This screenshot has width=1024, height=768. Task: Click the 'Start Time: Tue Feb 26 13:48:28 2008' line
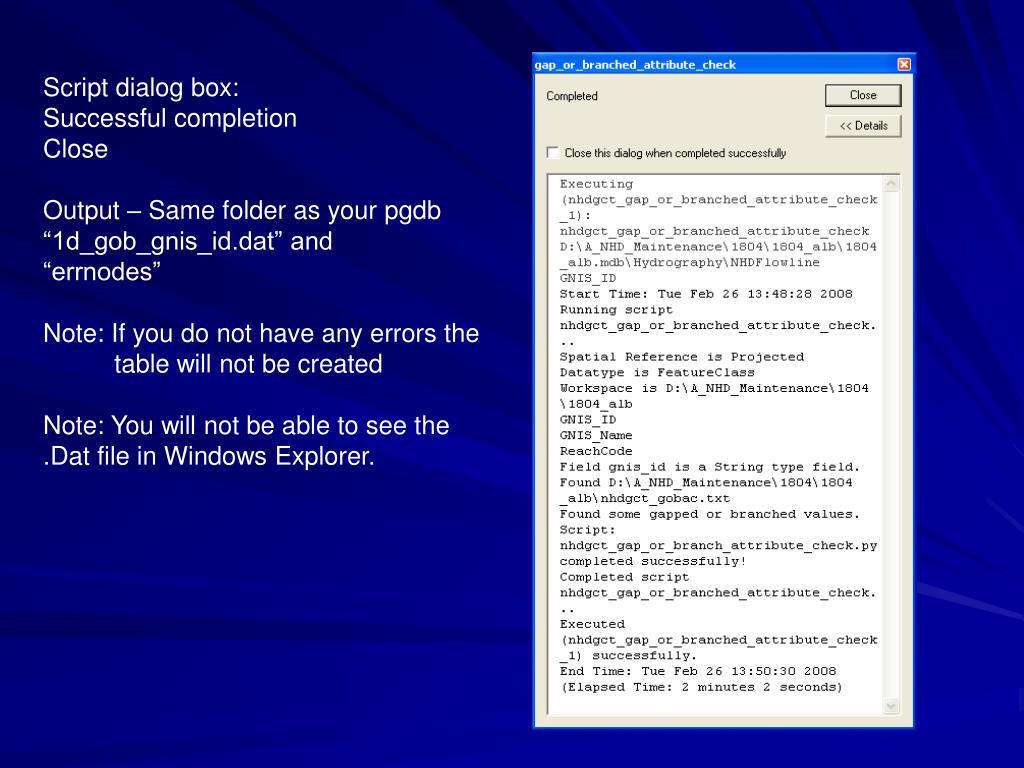pyautogui.click(x=706, y=294)
